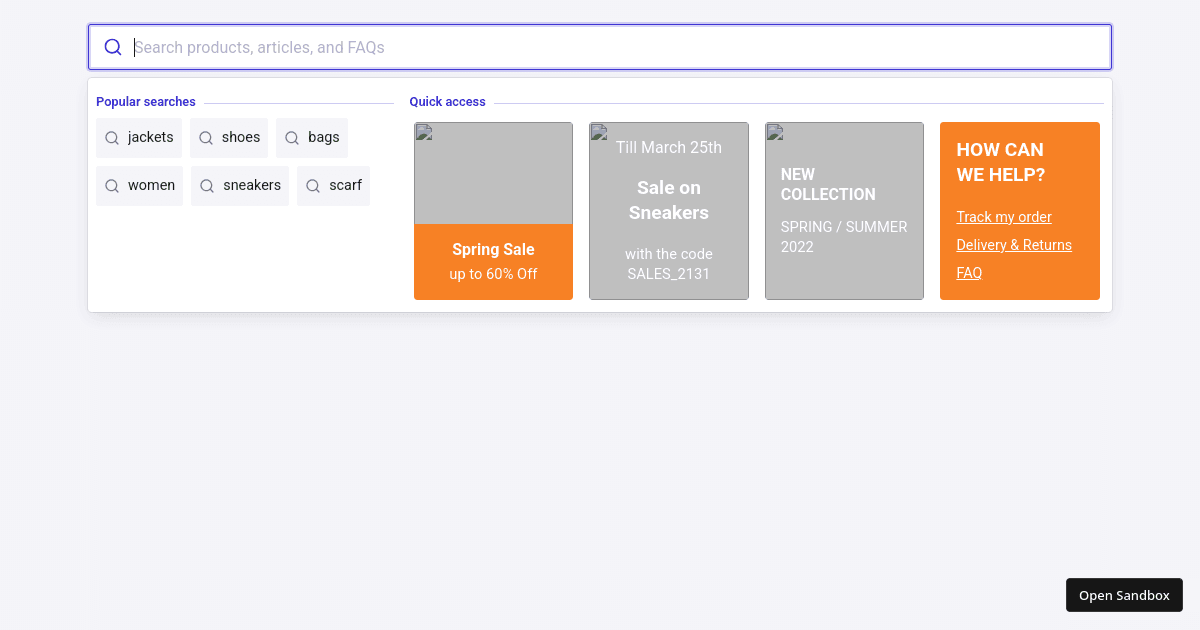Viewport: 1200px width, 630px height.
Task: Click the search icon beside shoes
Action: [x=206, y=138]
